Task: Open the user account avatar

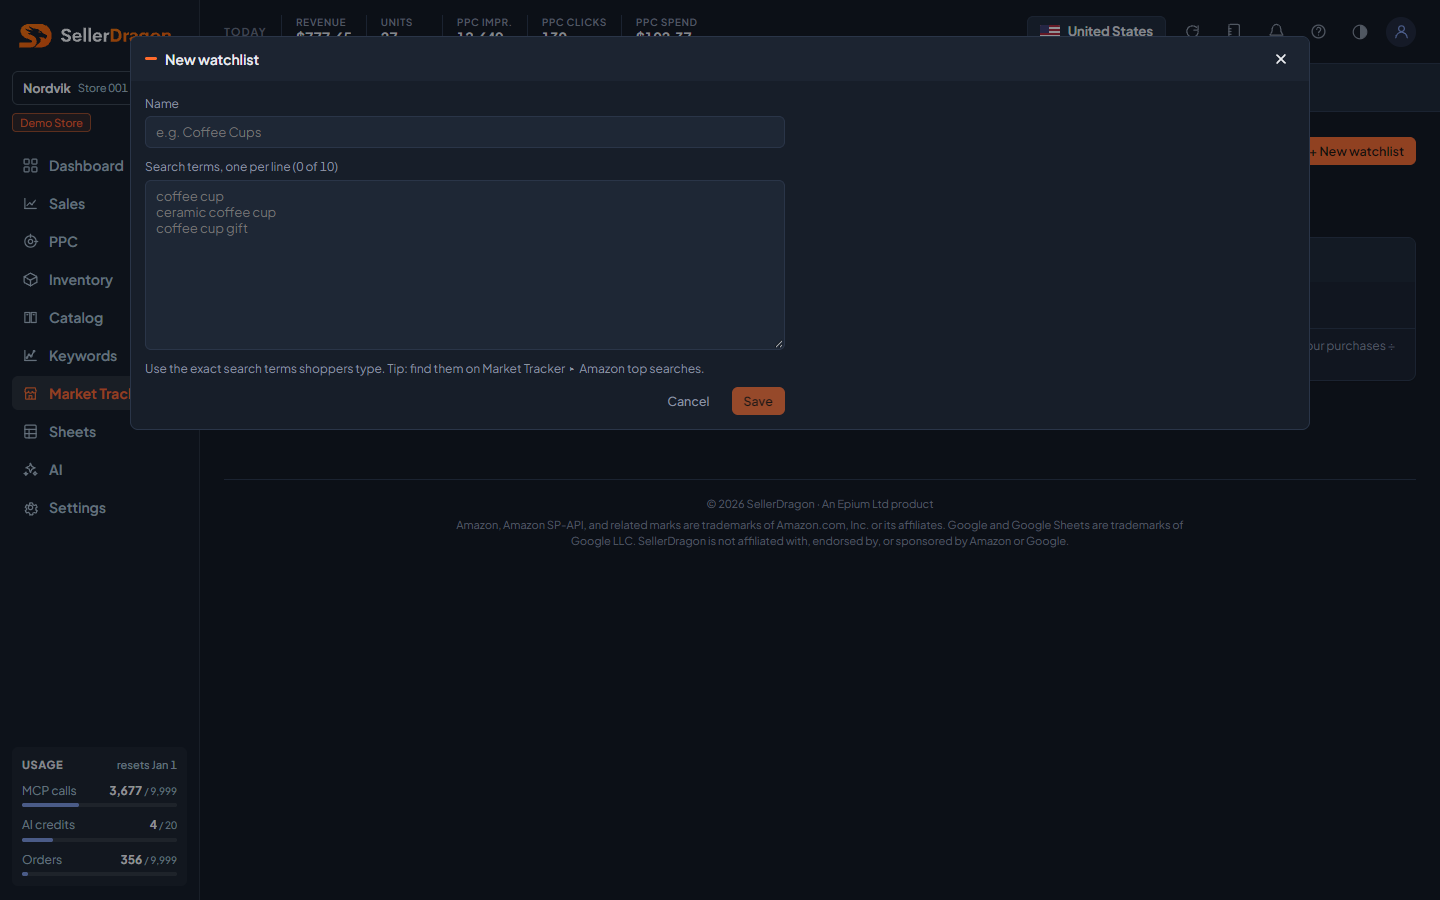Action: click(x=1401, y=31)
